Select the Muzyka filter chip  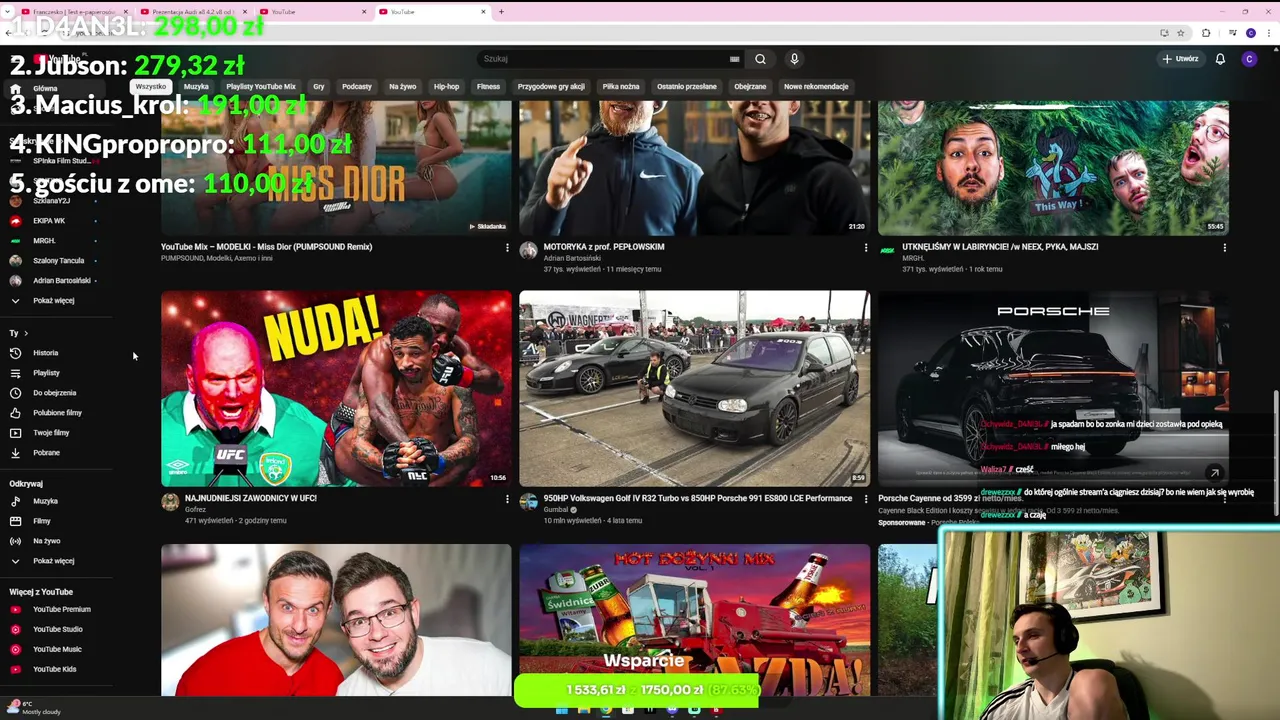pyautogui.click(x=196, y=87)
